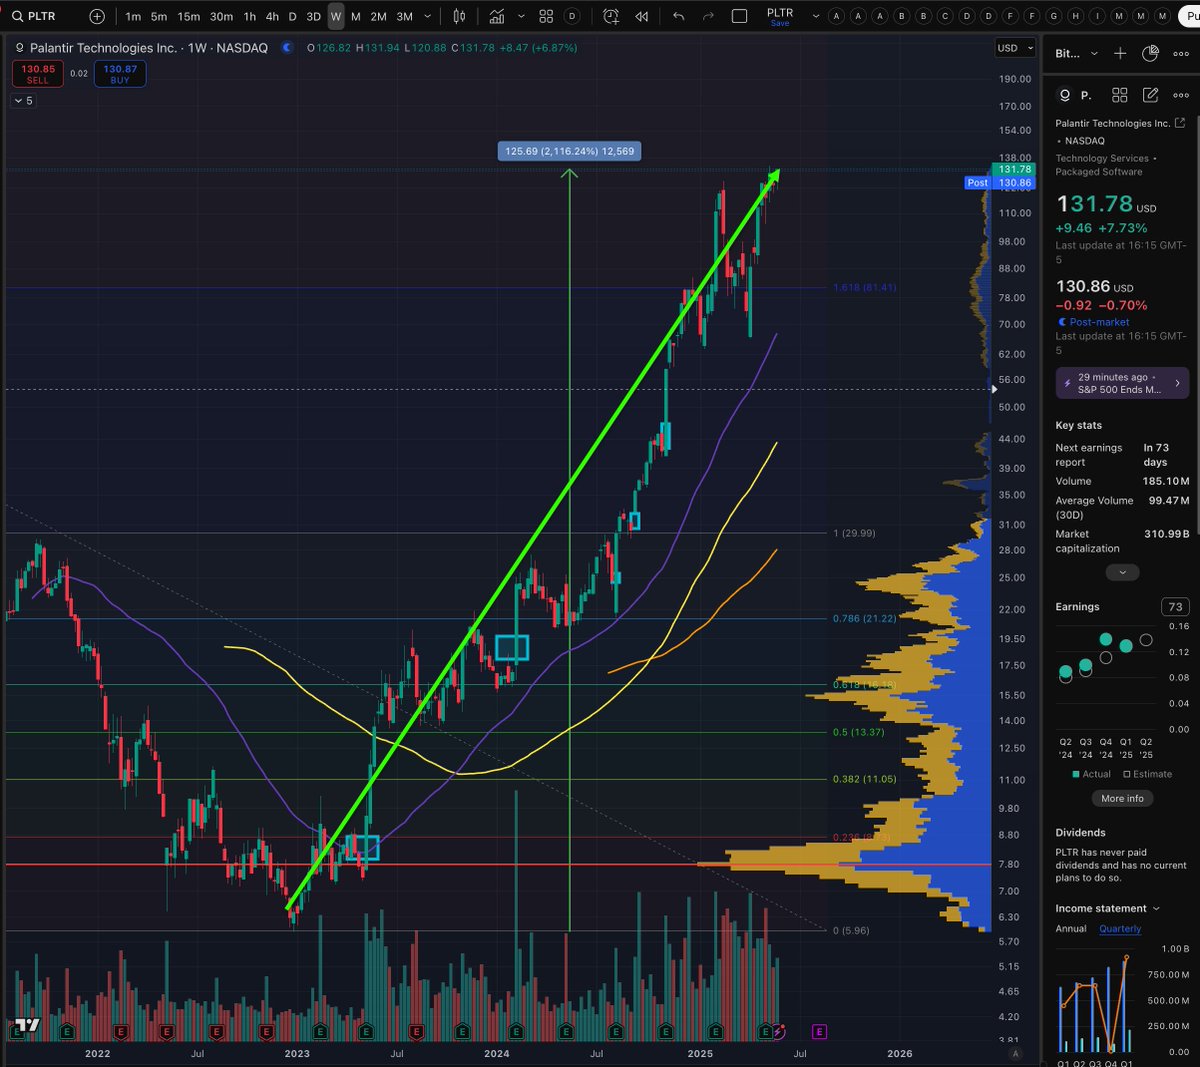Click the 131.78 price label on axis
Screen dimensions: 1200x1067
point(1014,169)
